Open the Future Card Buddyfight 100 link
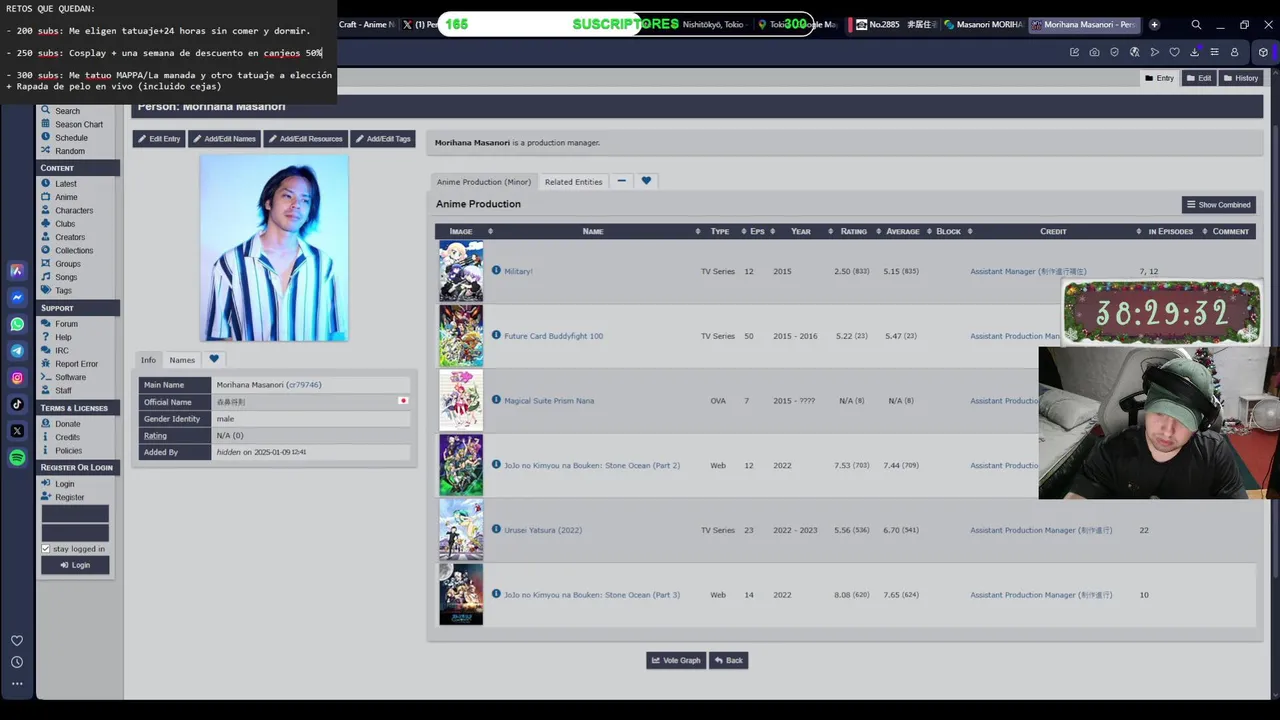Viewport: 1280px width, 720px height. pyautogui.click(x=553, y=336)
